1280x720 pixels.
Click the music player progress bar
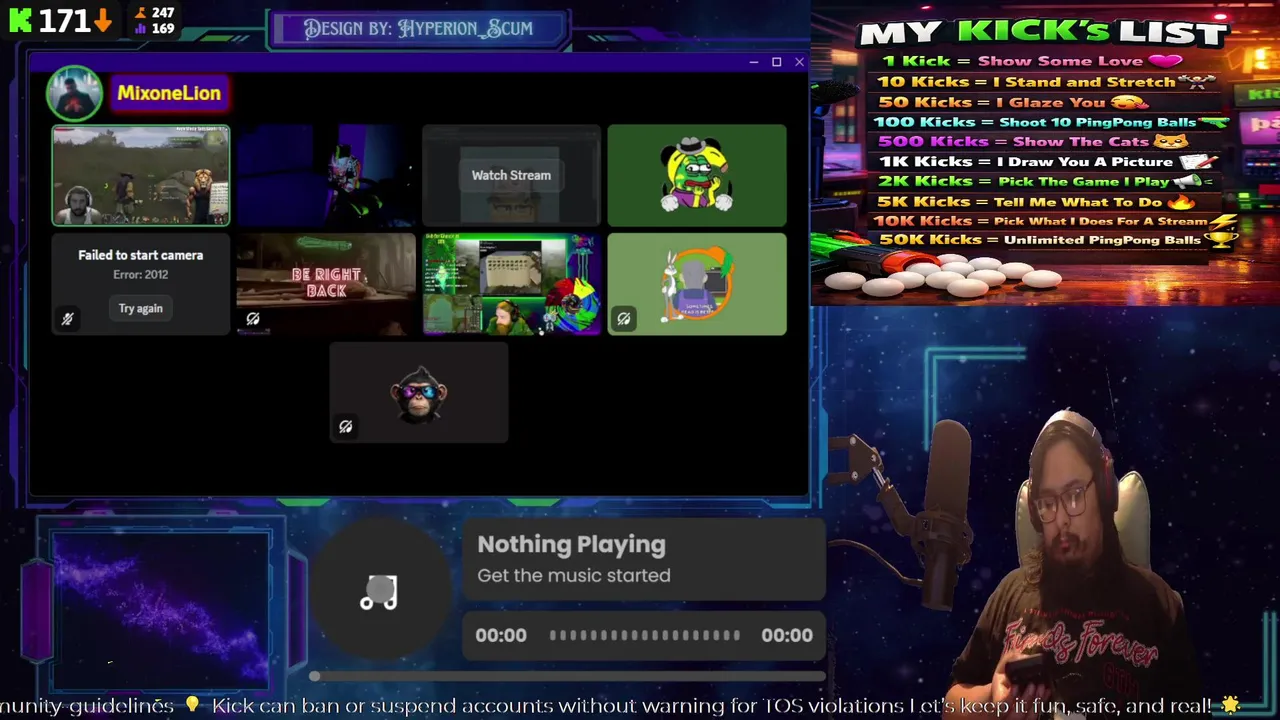(645, 635)
